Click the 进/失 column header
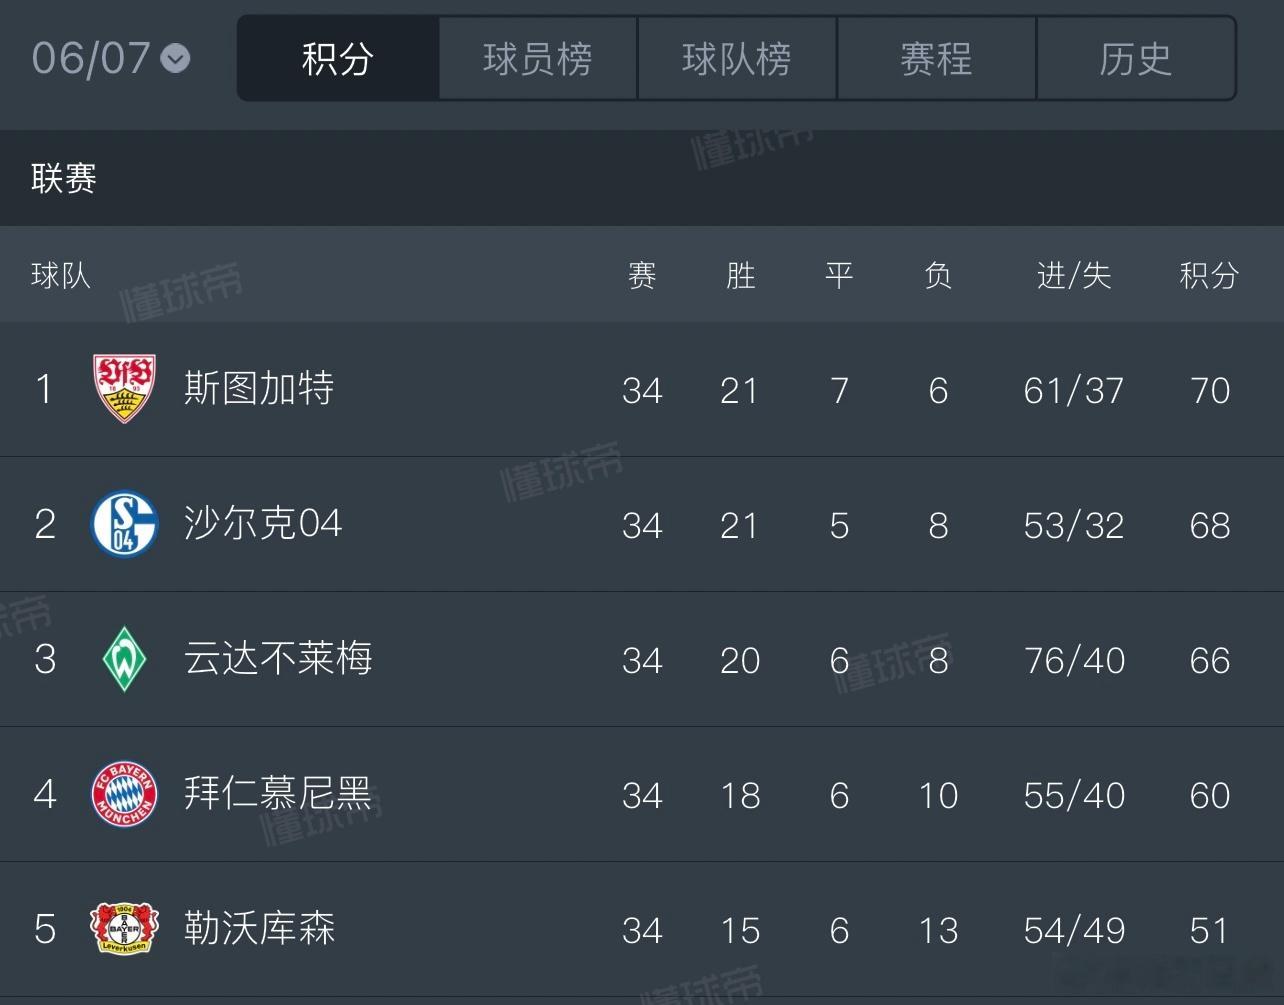 tap(1074, 275)
